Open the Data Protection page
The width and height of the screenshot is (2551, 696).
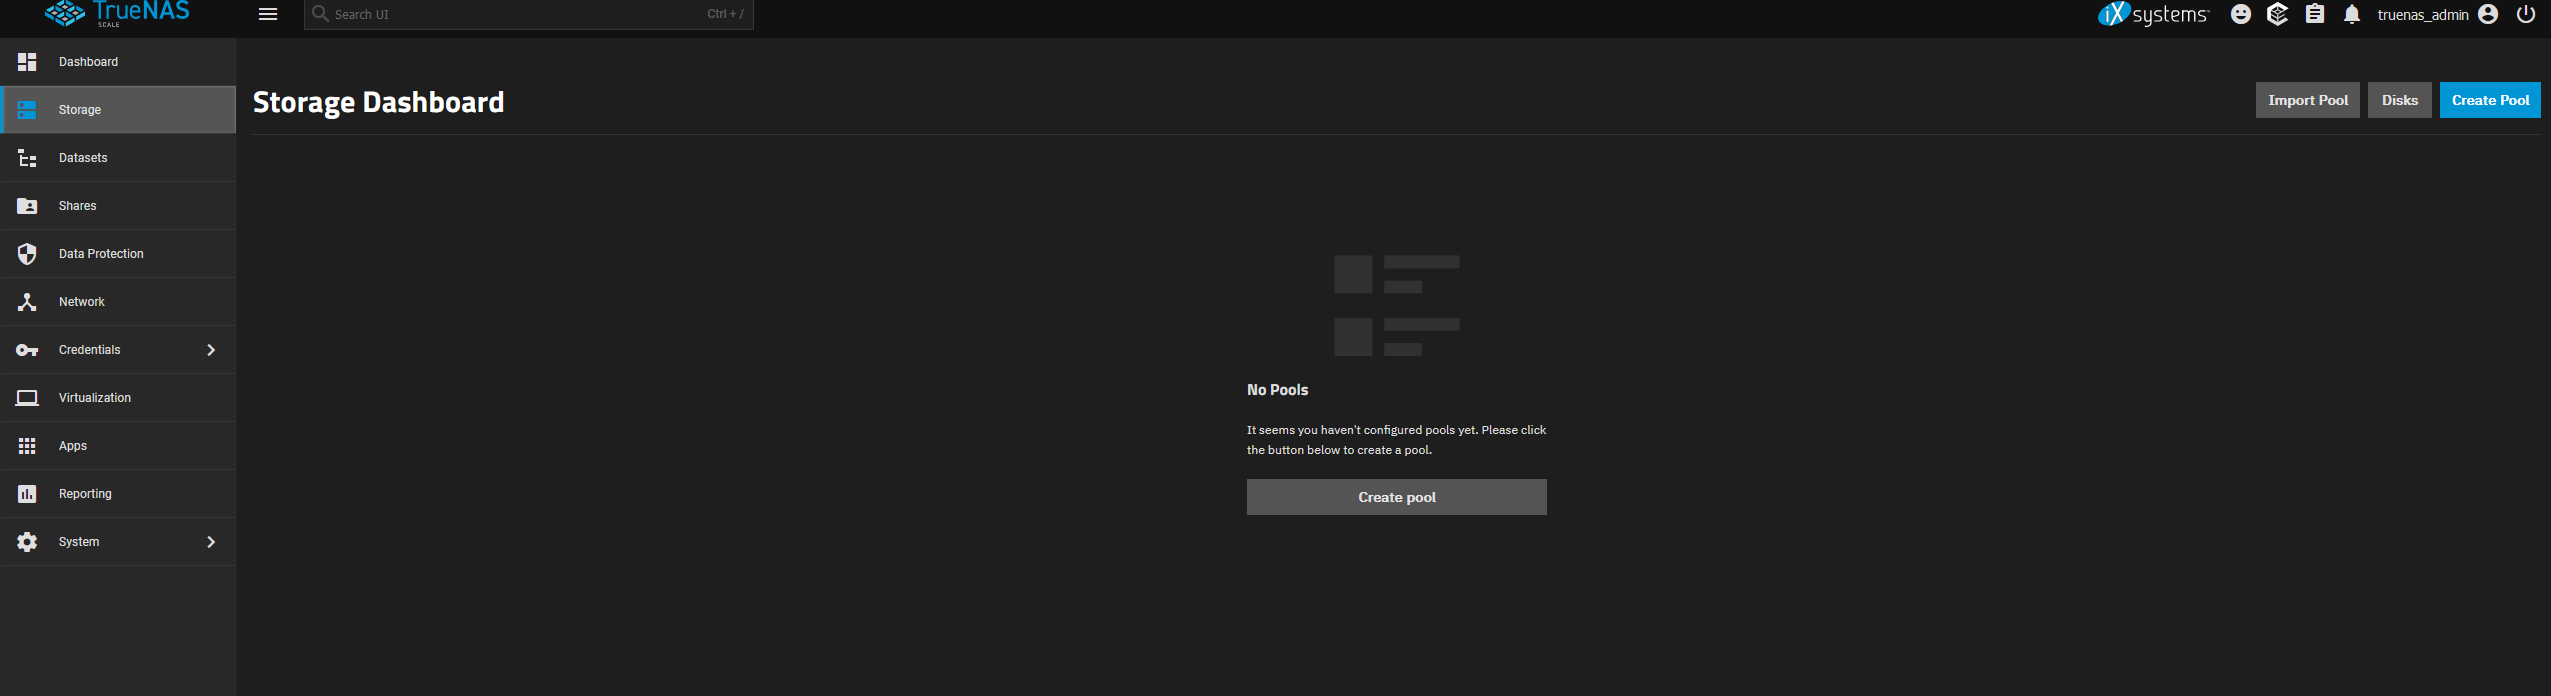click(x=101, y=254)
